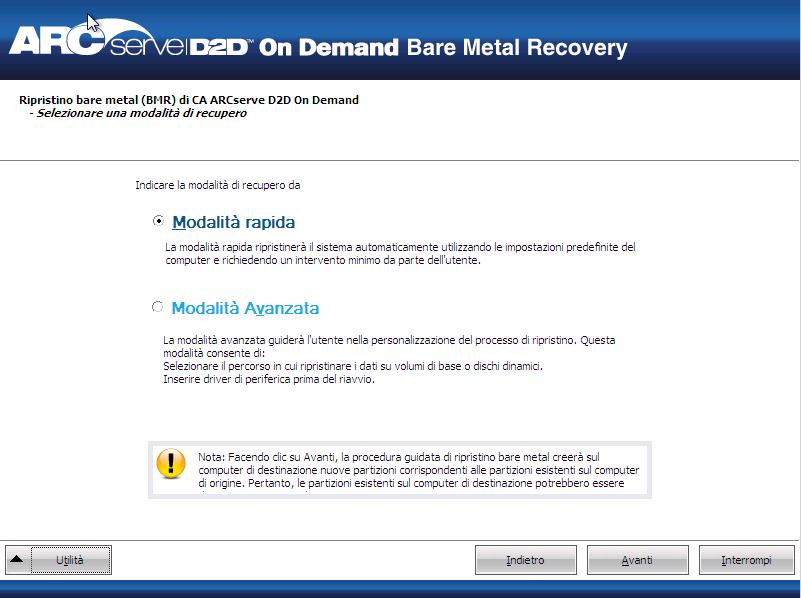The height and width of the screenshot is (598, 801).
Task: Go back with the Indietro button
Action: click(526, 560)
